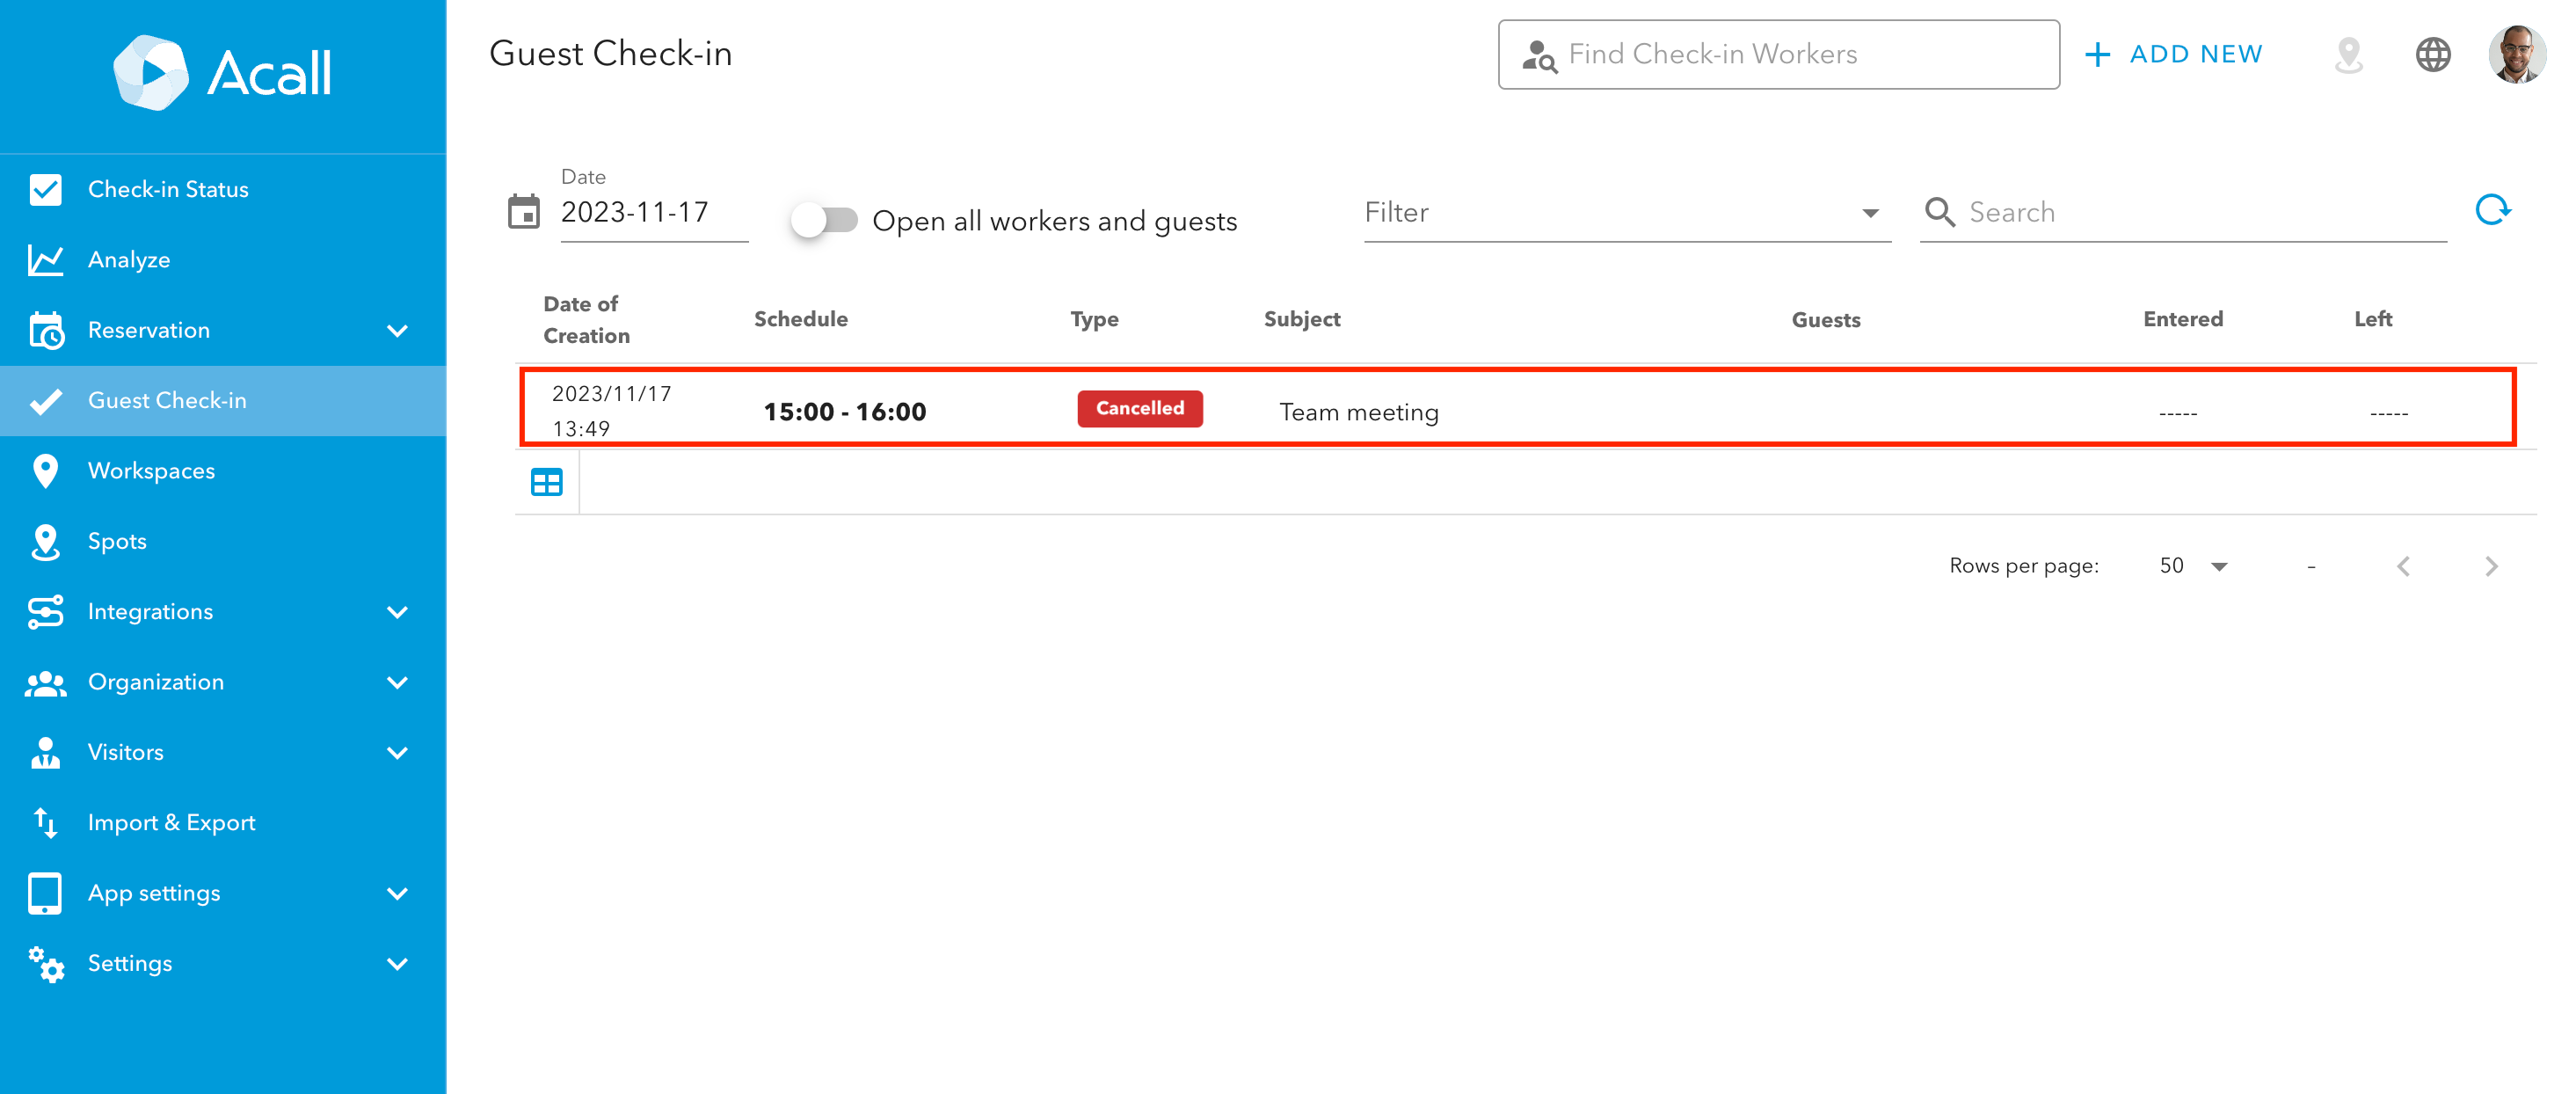The width and height of the screenshot is (2576, 1094).
Task: Sort by Schedule column header
Action: pyautogui.click(x=800, y=319)
